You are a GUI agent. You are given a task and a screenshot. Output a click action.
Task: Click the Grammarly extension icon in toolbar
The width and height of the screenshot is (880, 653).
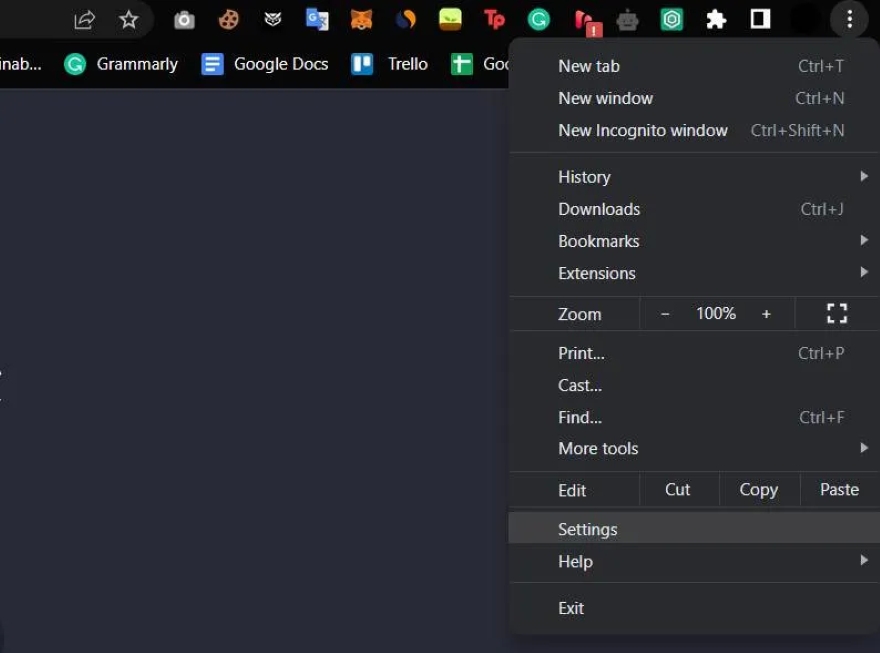(539, 19)
